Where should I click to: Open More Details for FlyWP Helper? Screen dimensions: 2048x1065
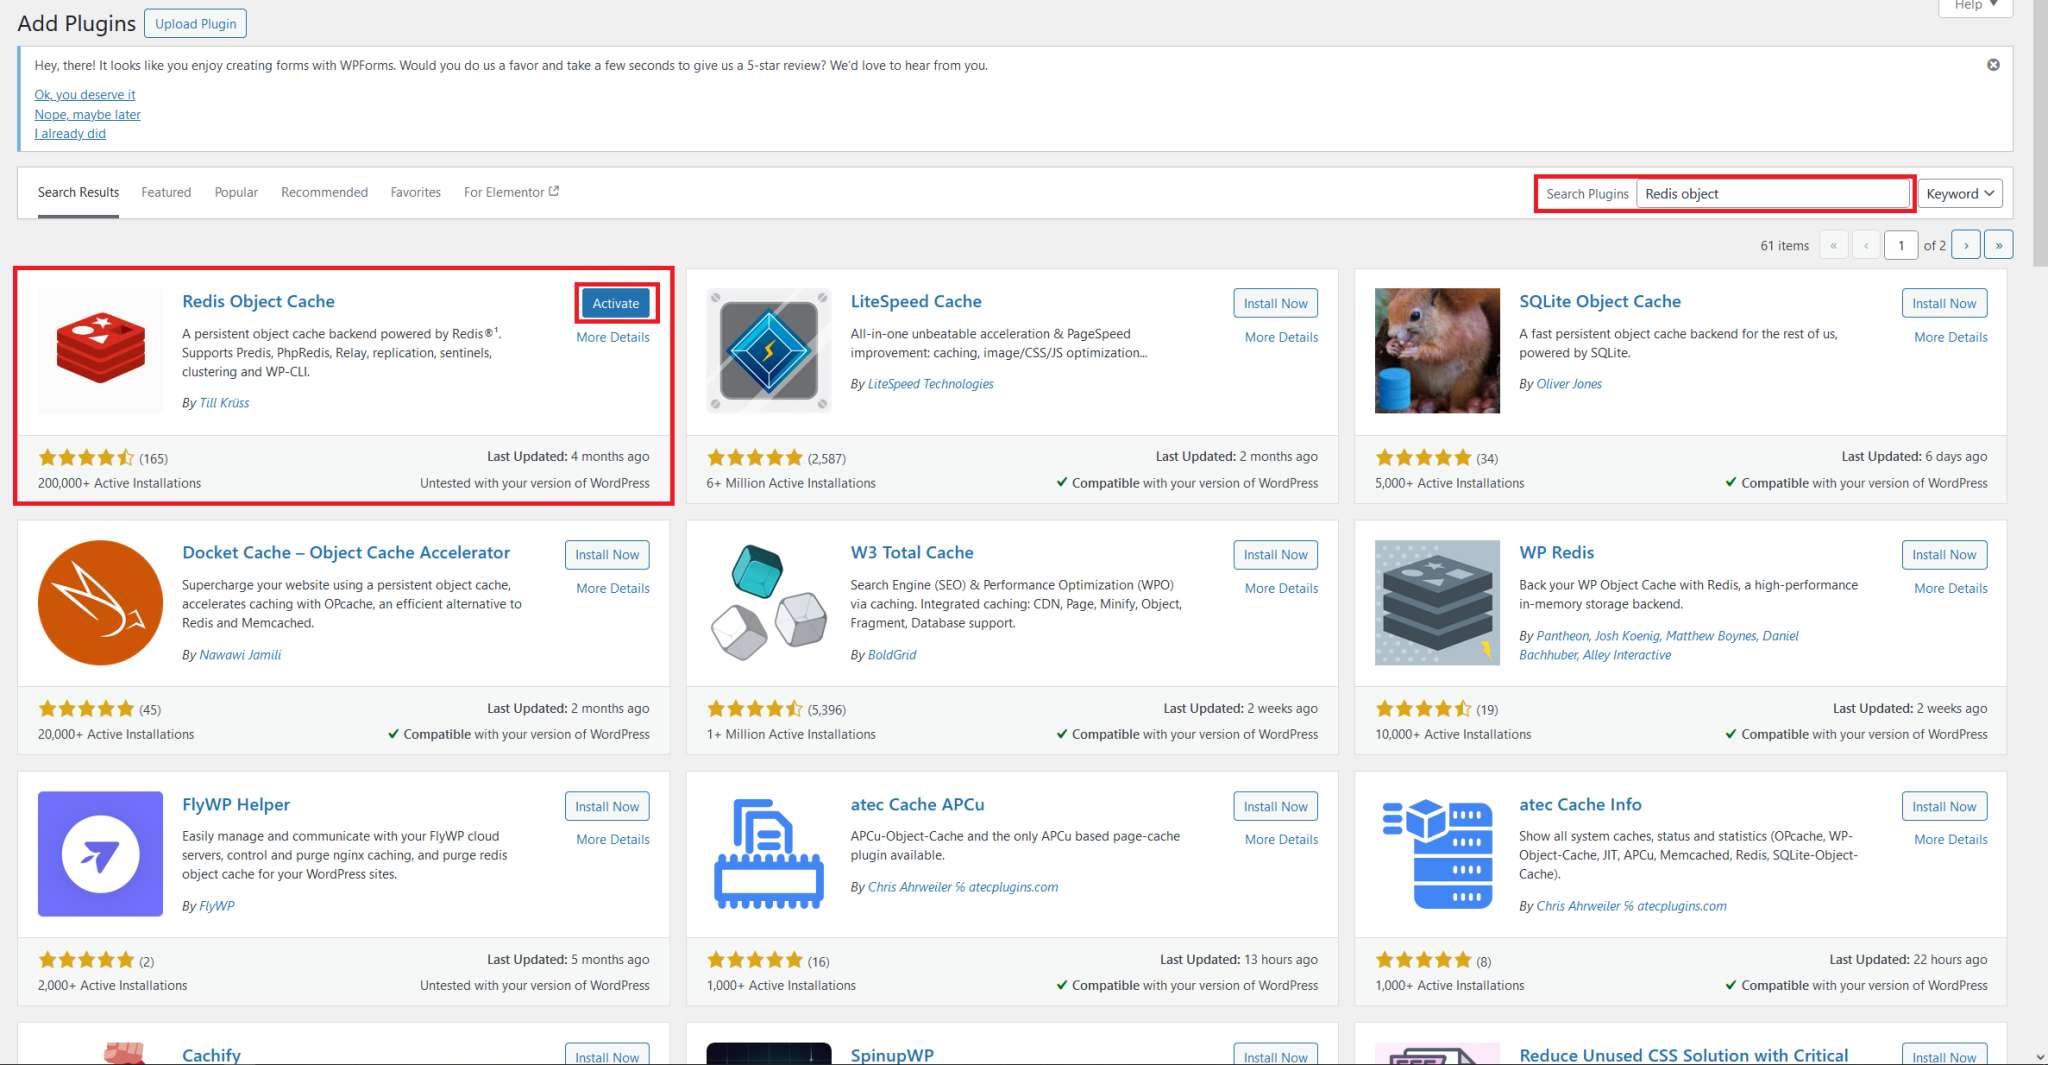pyautogui.click(x=613, y=839)
